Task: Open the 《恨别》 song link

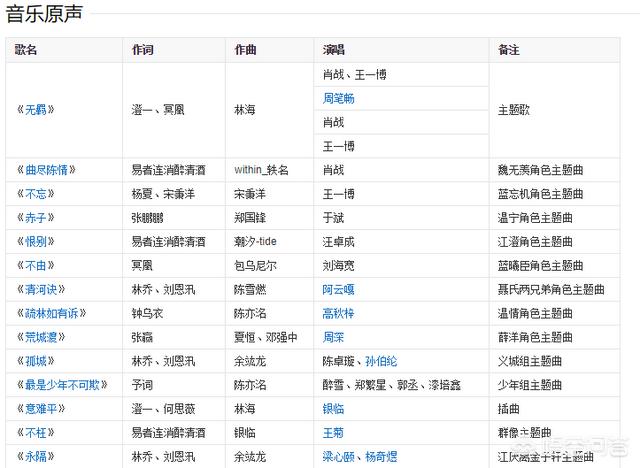Action: coord(34,242)
